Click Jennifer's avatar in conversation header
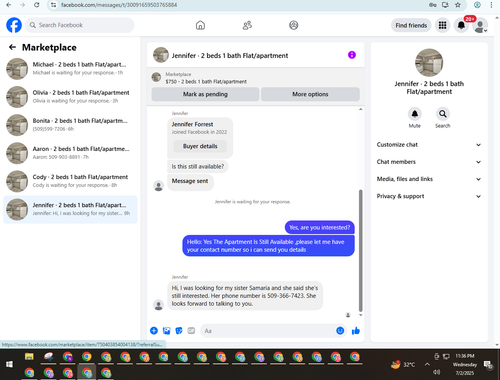Screen dimensions: 500x380 pos(161,55)
